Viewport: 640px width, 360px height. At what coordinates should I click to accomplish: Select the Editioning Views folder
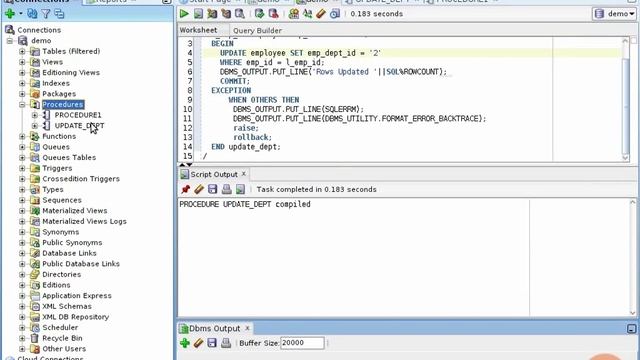(x=71, y=73)
